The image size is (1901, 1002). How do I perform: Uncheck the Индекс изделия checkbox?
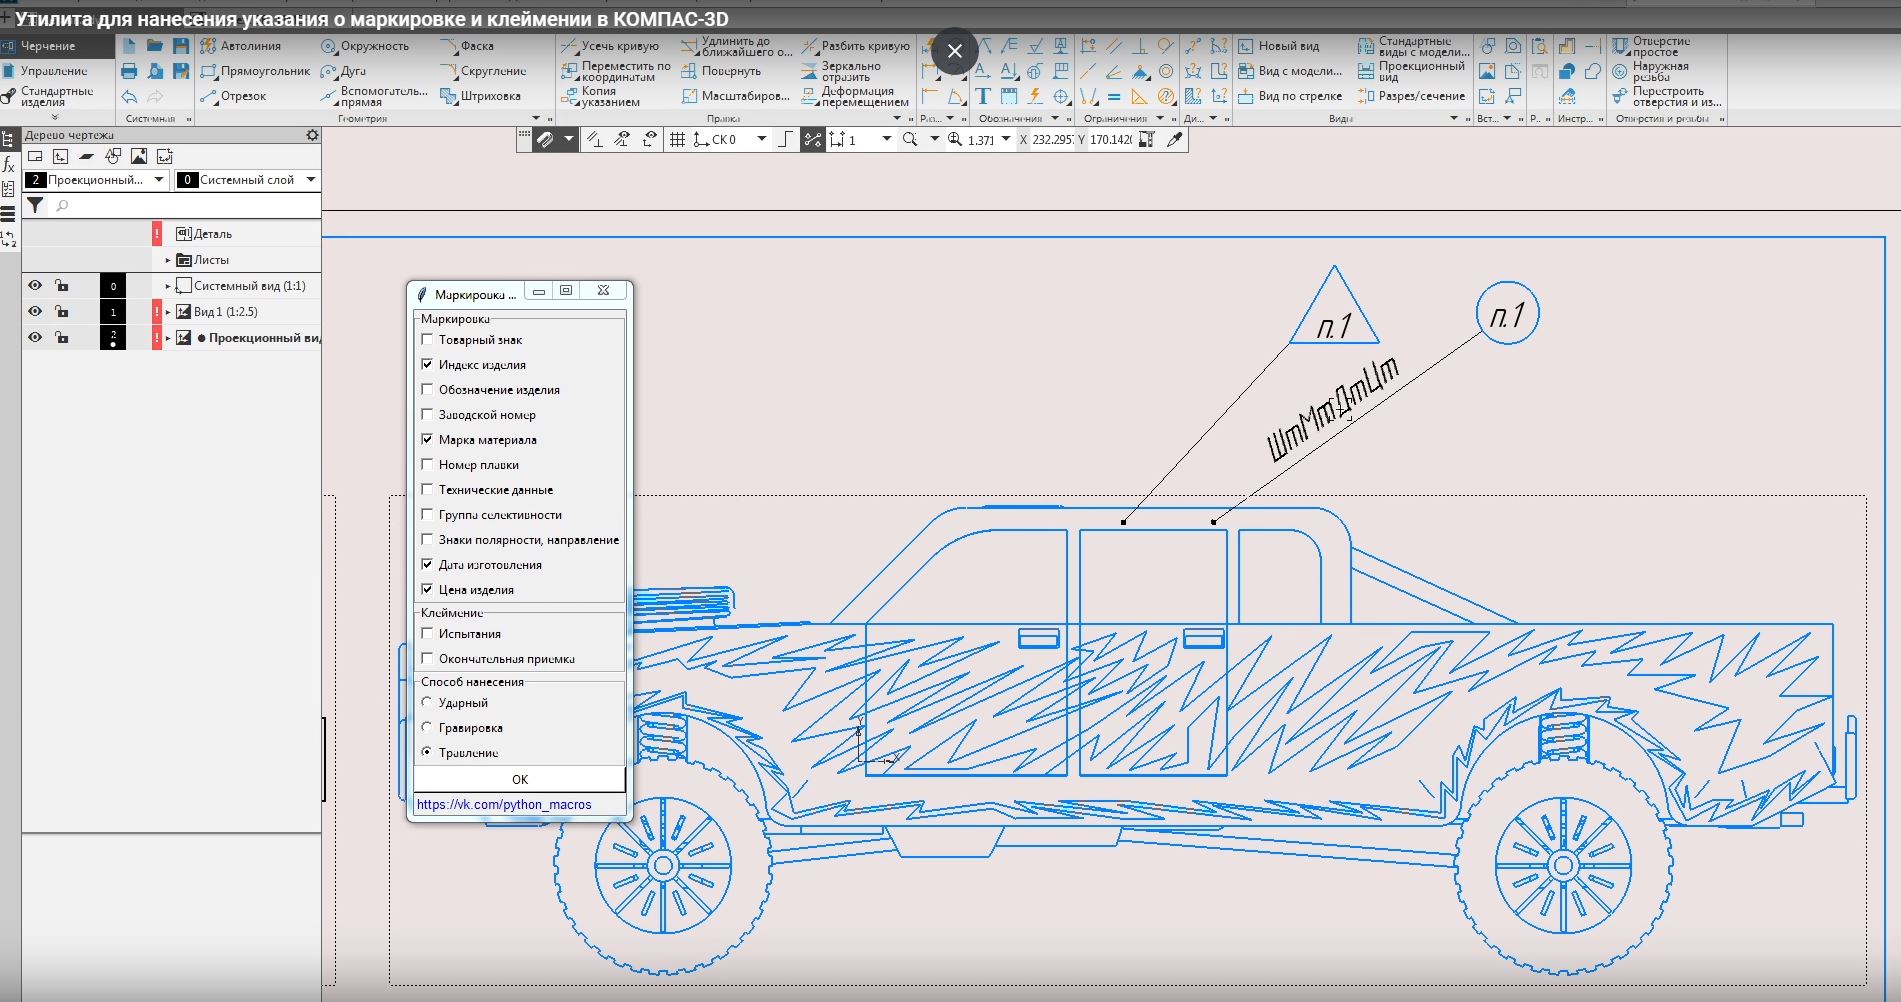427,365
